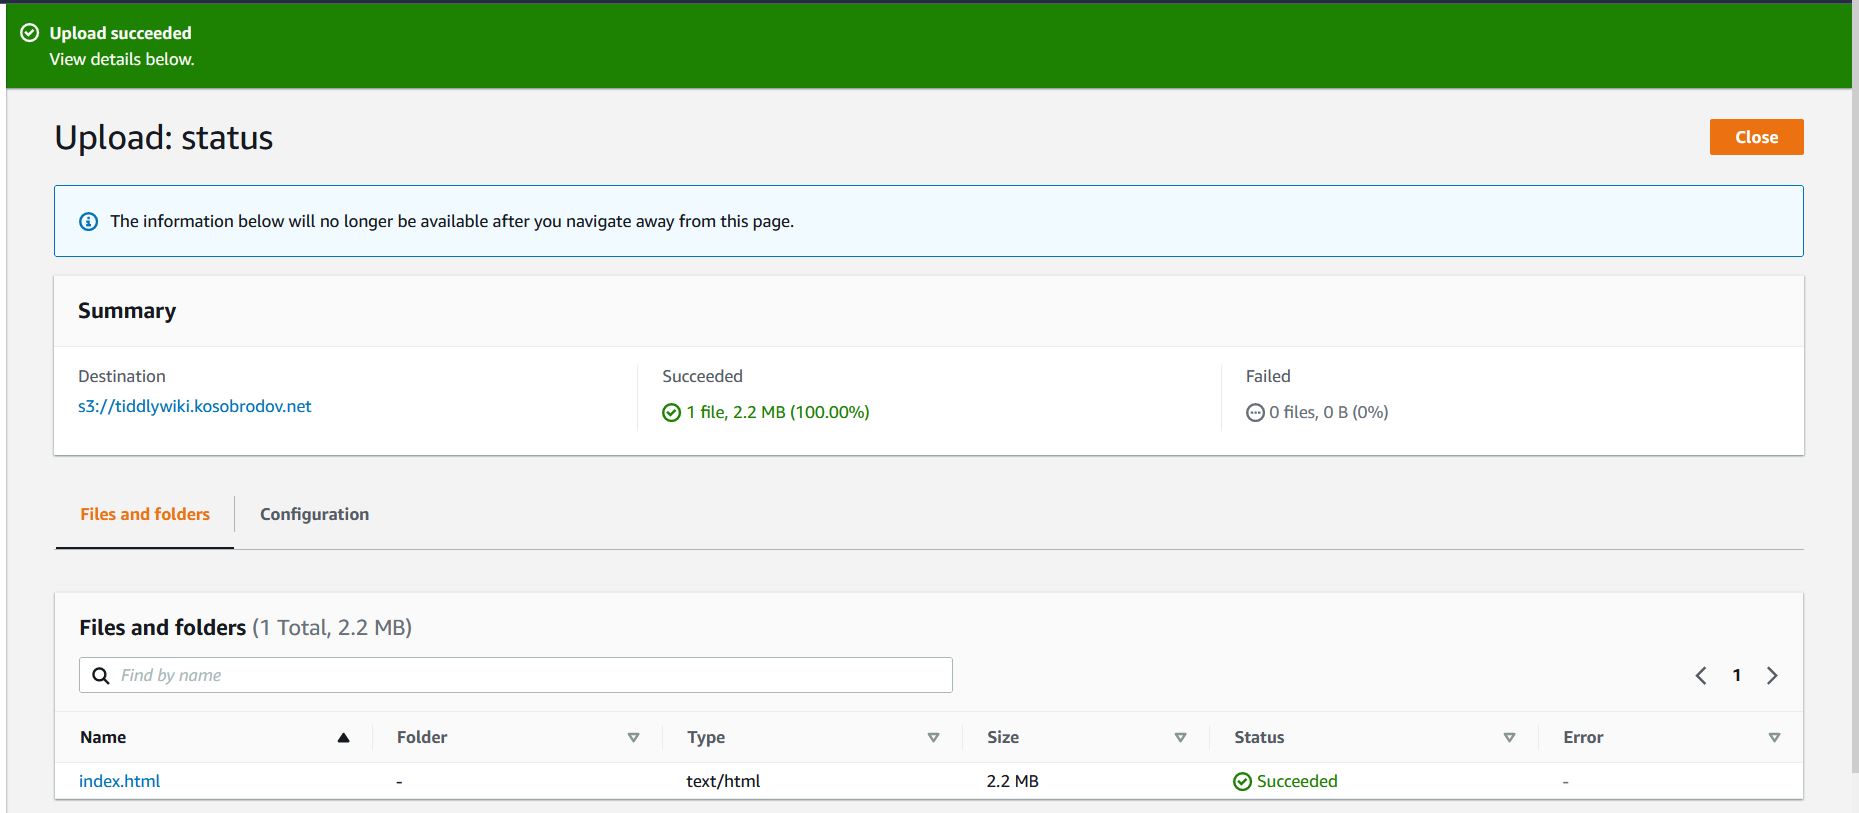Click the 'Files and folders (1 Total, 2.2 MB)' heading
This screenshot has height=813, width=1859.
[x=246, y=627]
